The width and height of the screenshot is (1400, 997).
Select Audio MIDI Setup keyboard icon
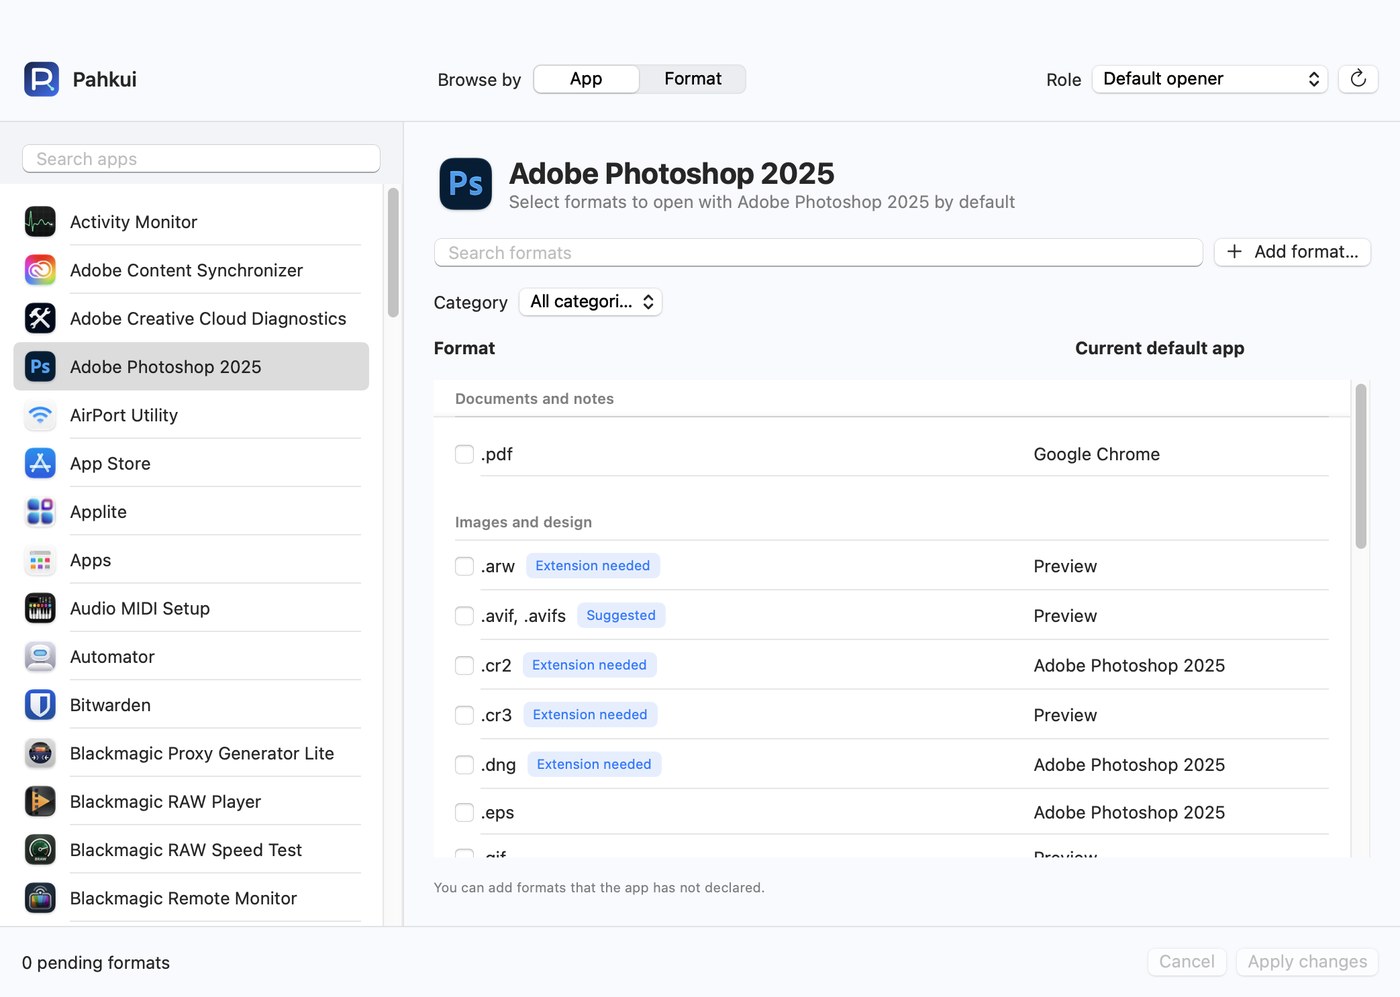point(40,608)
